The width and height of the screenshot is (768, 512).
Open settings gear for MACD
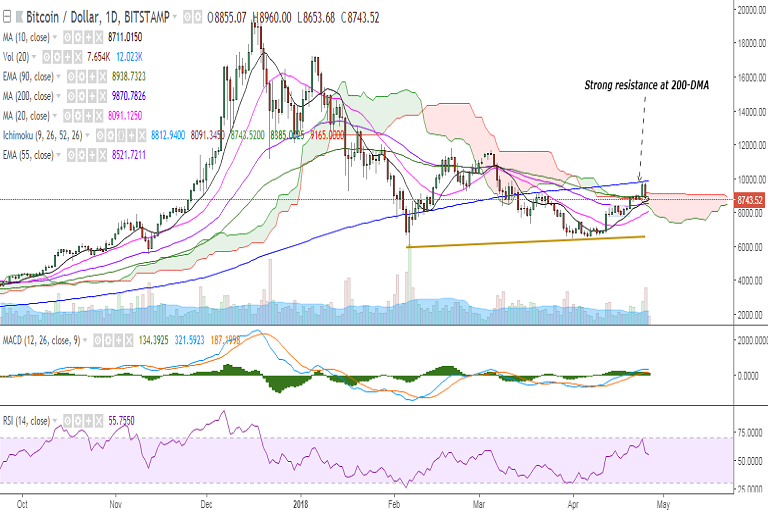(108, 340)
